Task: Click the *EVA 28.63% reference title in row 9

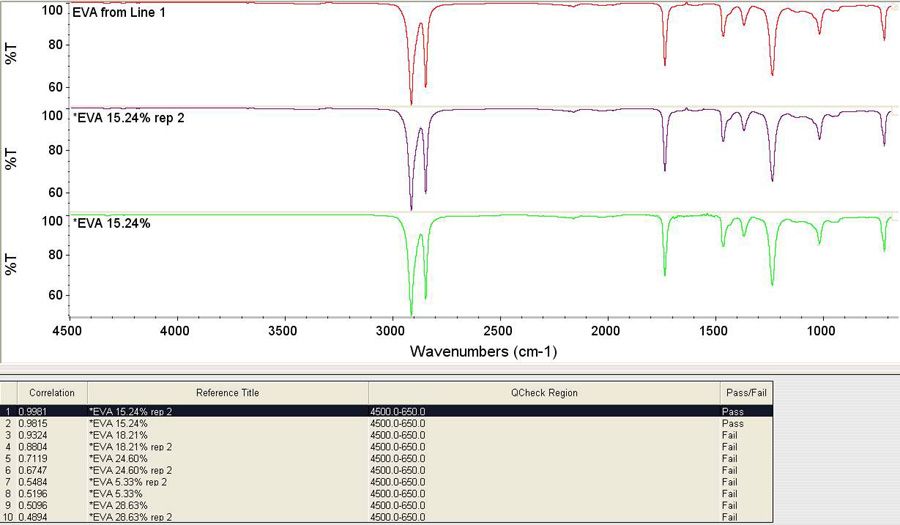Action: pyautogui.click(x=118, y=505)
